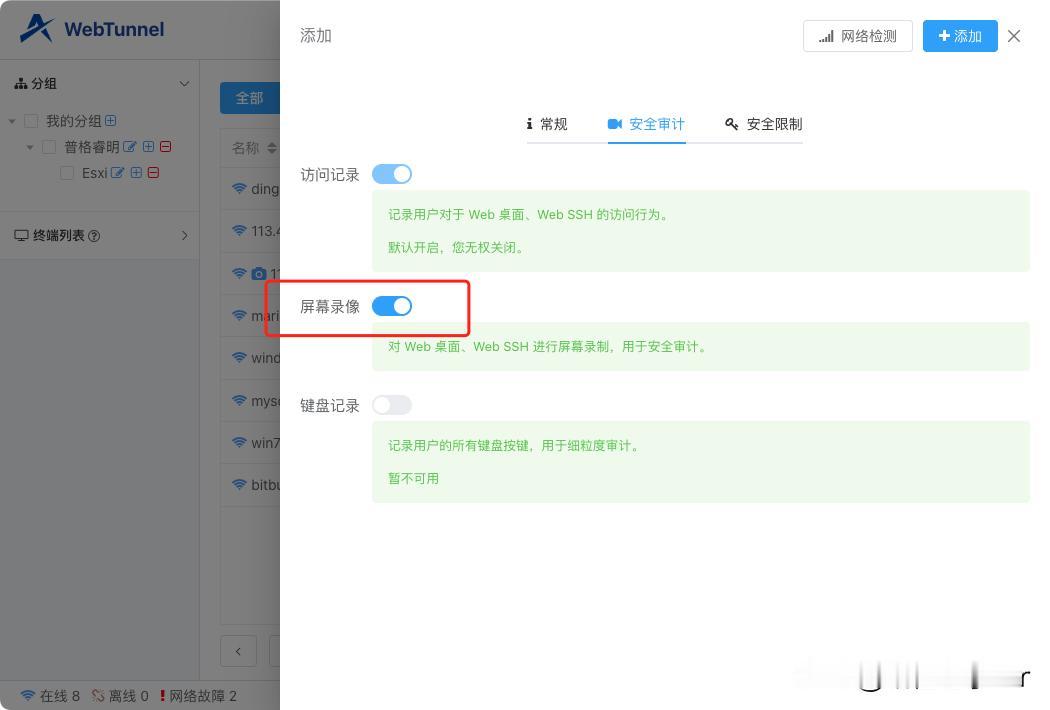Close the 添加 dialog with X
The width and height of the screenshot is (1050, 710).
pos(1014,36)
